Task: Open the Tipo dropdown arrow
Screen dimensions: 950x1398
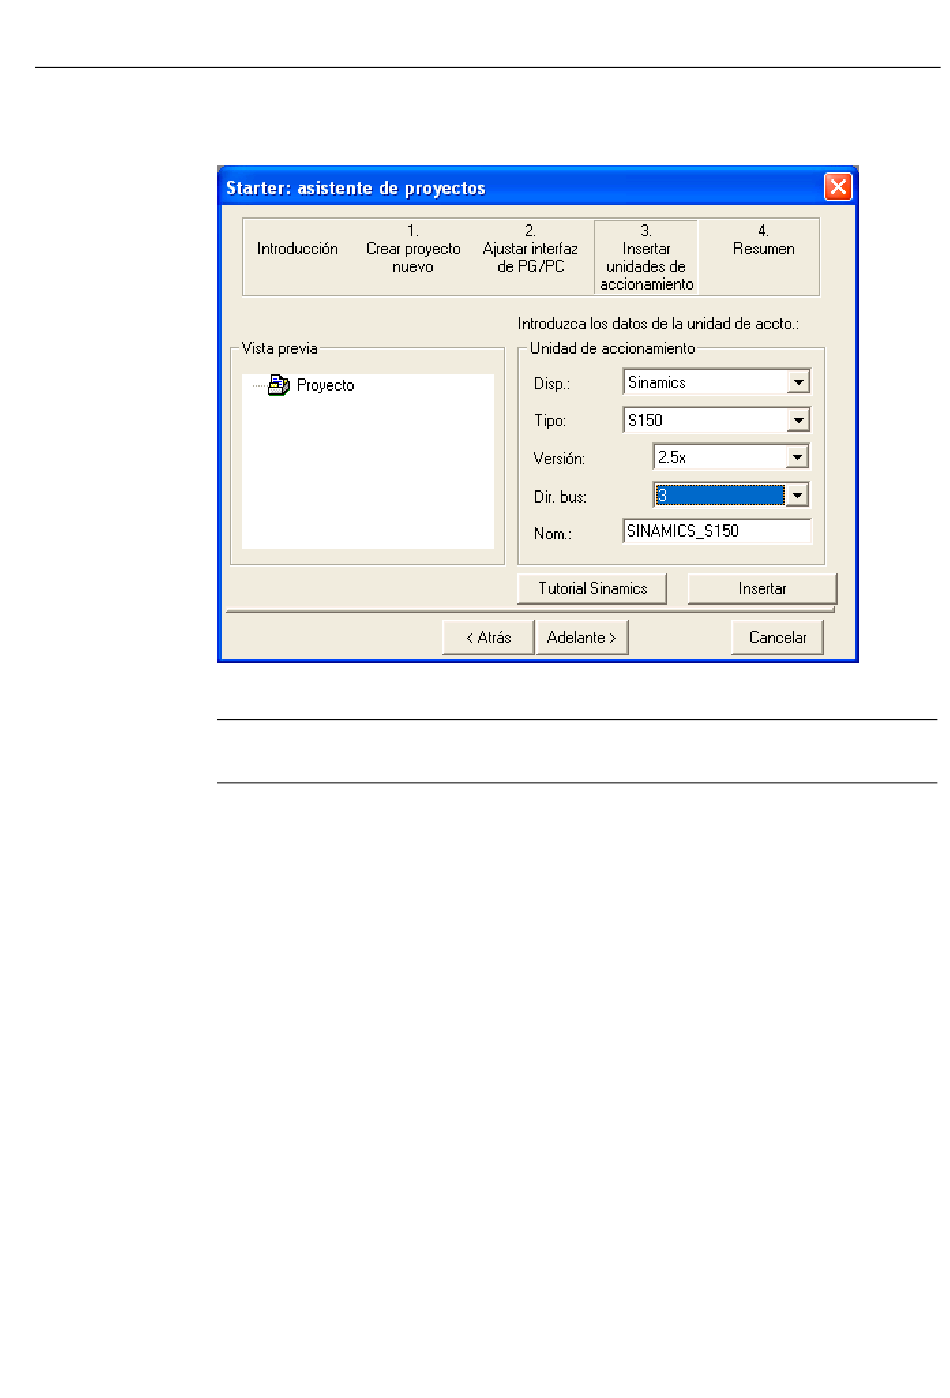Action: [x=798, y=420]
